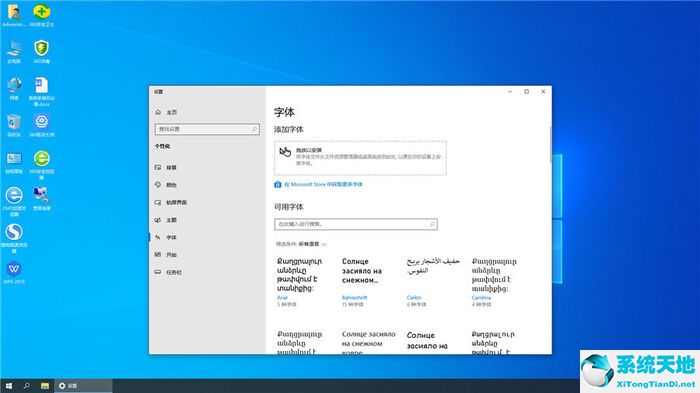Viewport: 700px width, 393px height.
Task: Click the Settings window vertical scrollbar
Action: pos(550,145)
